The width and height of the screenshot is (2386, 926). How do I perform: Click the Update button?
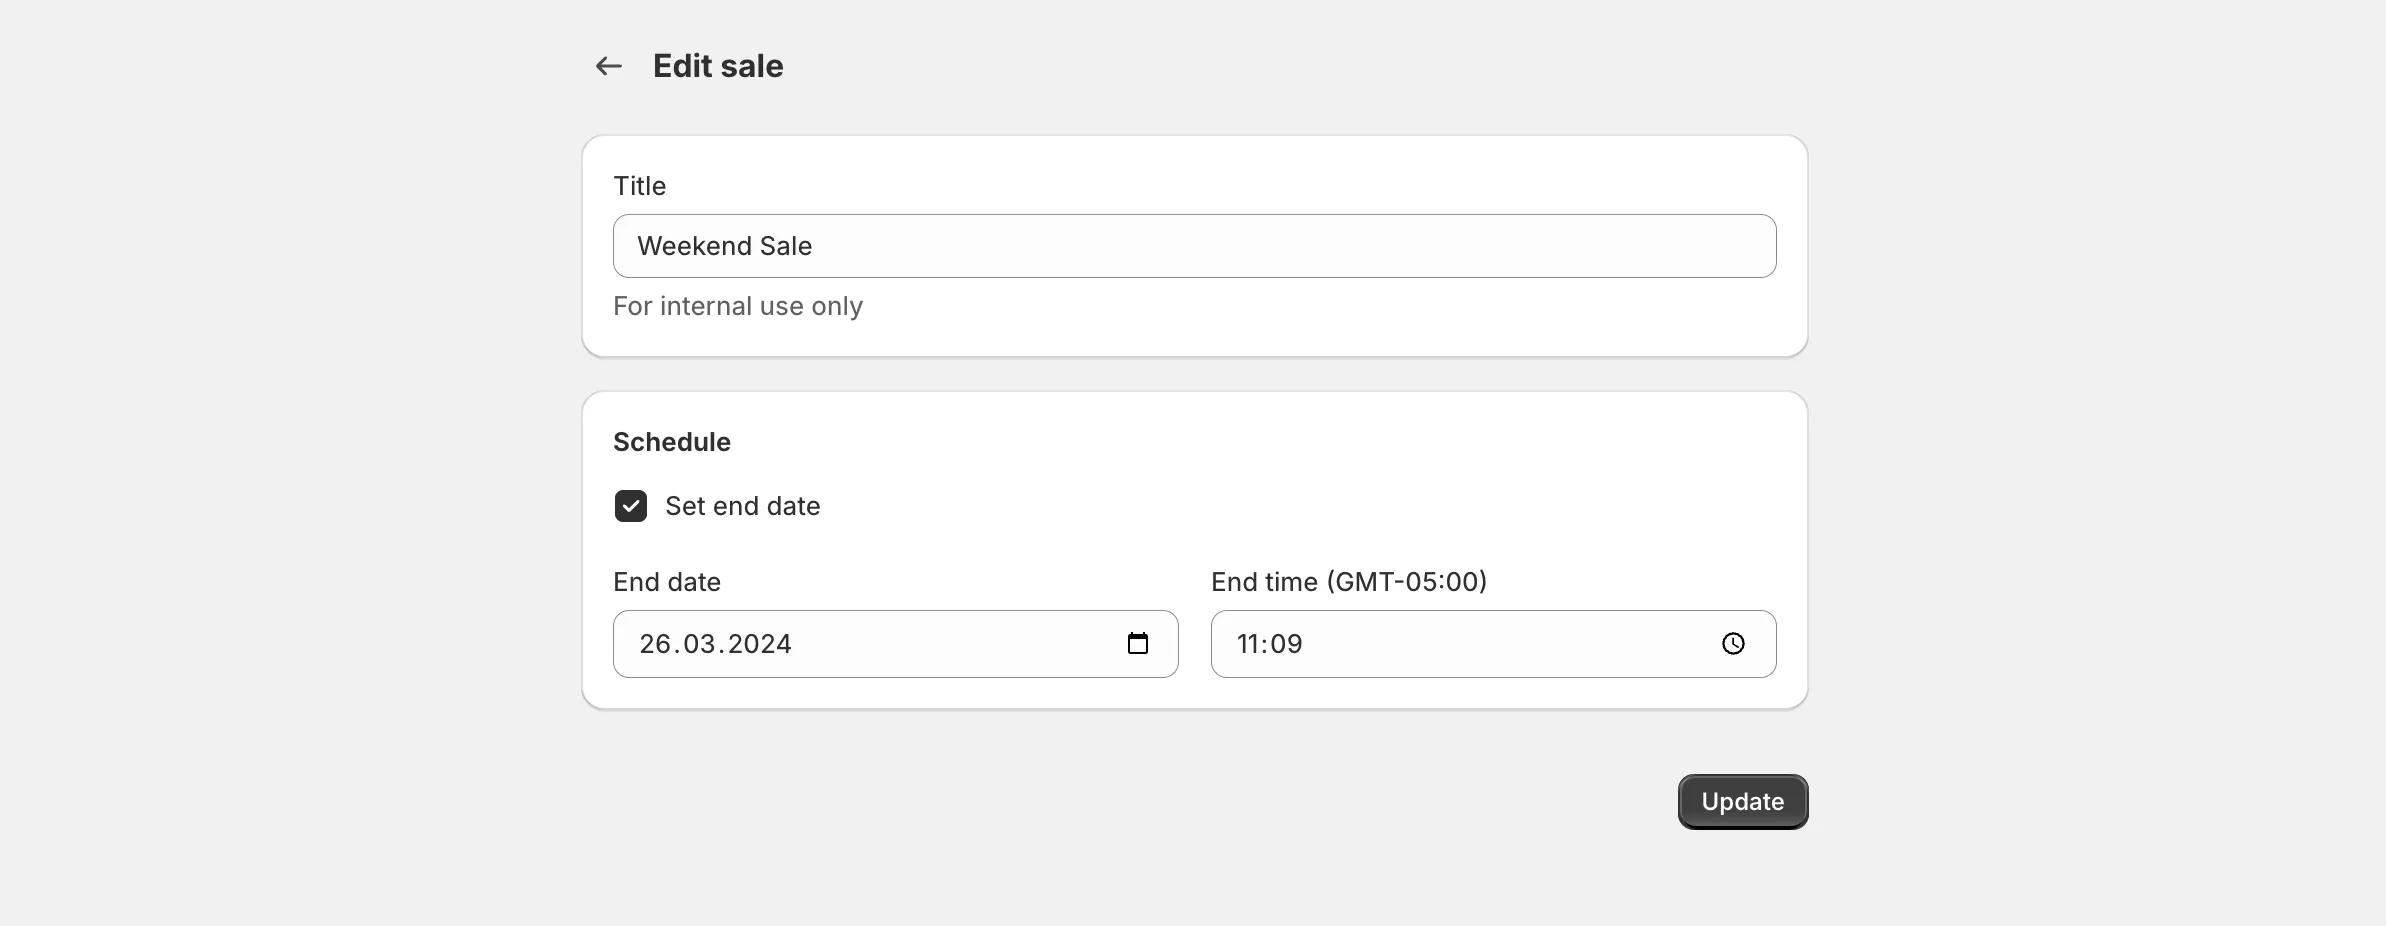click(x=1742, y=802)
